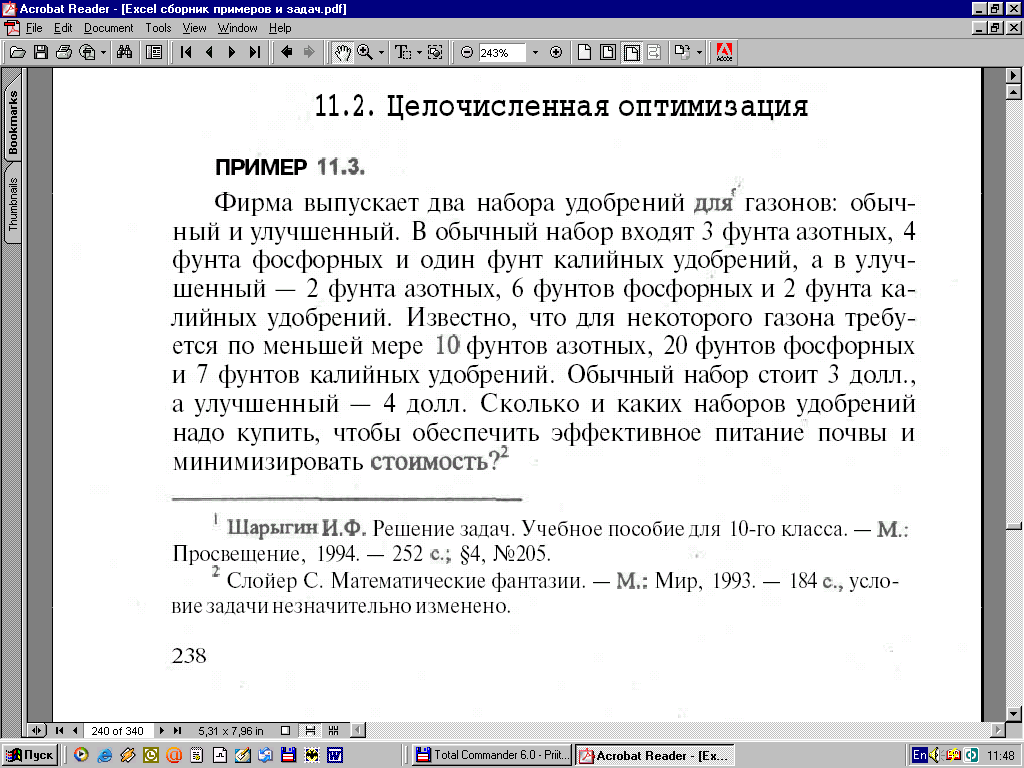Open the Window menu

238,28
